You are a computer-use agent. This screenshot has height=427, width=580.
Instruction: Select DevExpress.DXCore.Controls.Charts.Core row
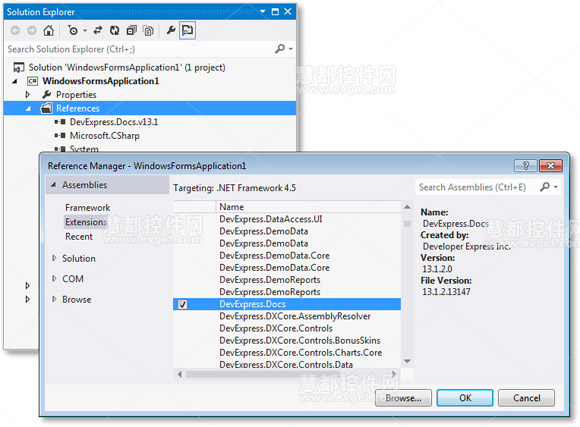(287, 353)
